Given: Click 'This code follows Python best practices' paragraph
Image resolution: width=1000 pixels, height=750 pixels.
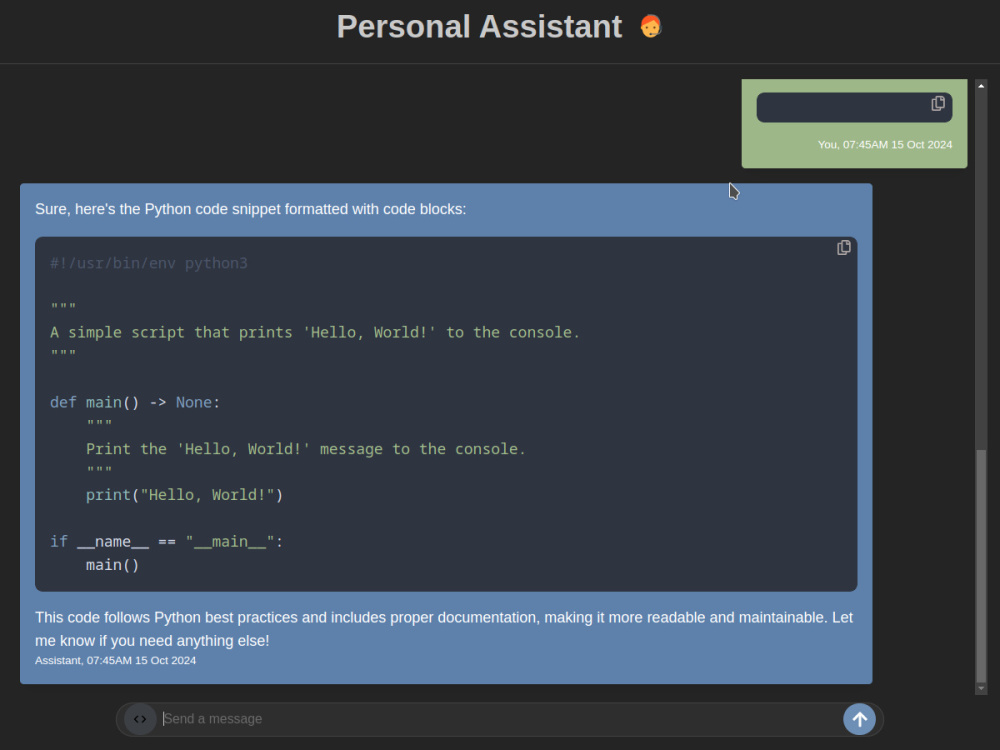Looking at the screenshot, I should [x=444, y=629].
